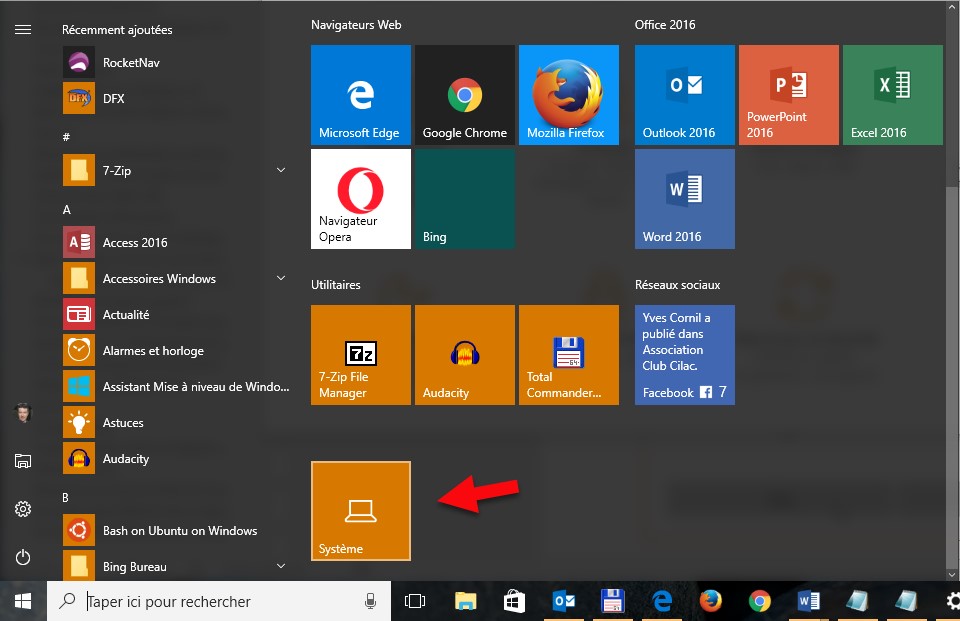Screen dimensions: 960x621
Task: Open the Excel 2016 tile
Action: (892, 96)
